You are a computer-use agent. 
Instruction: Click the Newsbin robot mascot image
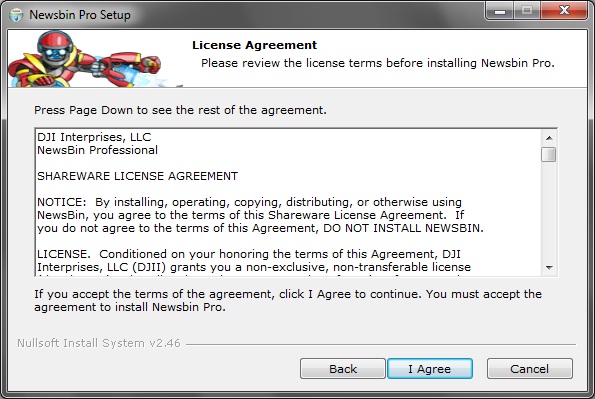pyautogui.click(x=85, y=59)
